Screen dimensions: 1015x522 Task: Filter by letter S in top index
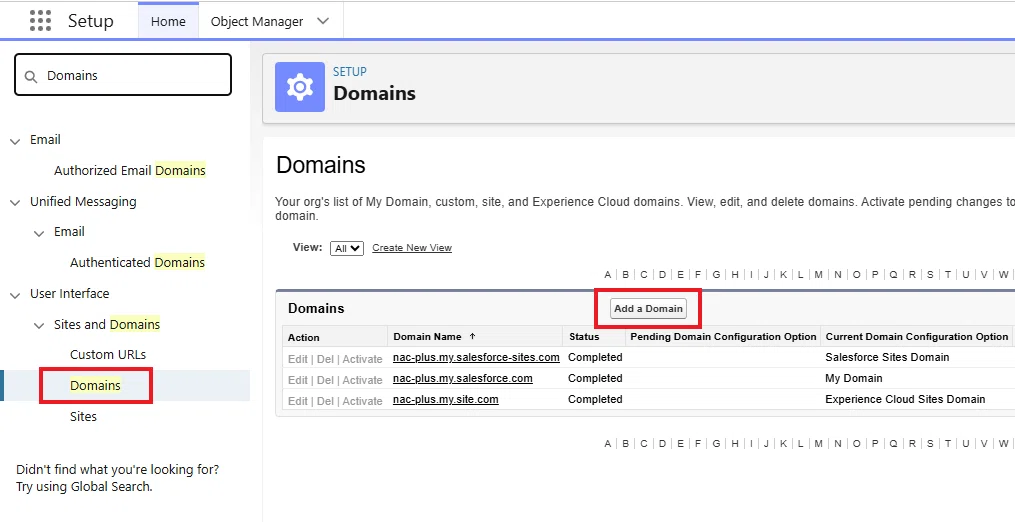point(930,275)
